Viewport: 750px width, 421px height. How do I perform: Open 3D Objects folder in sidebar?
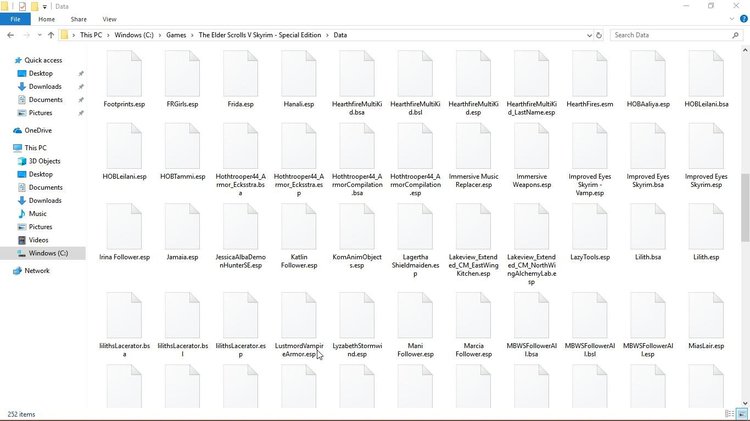point(44,161)
